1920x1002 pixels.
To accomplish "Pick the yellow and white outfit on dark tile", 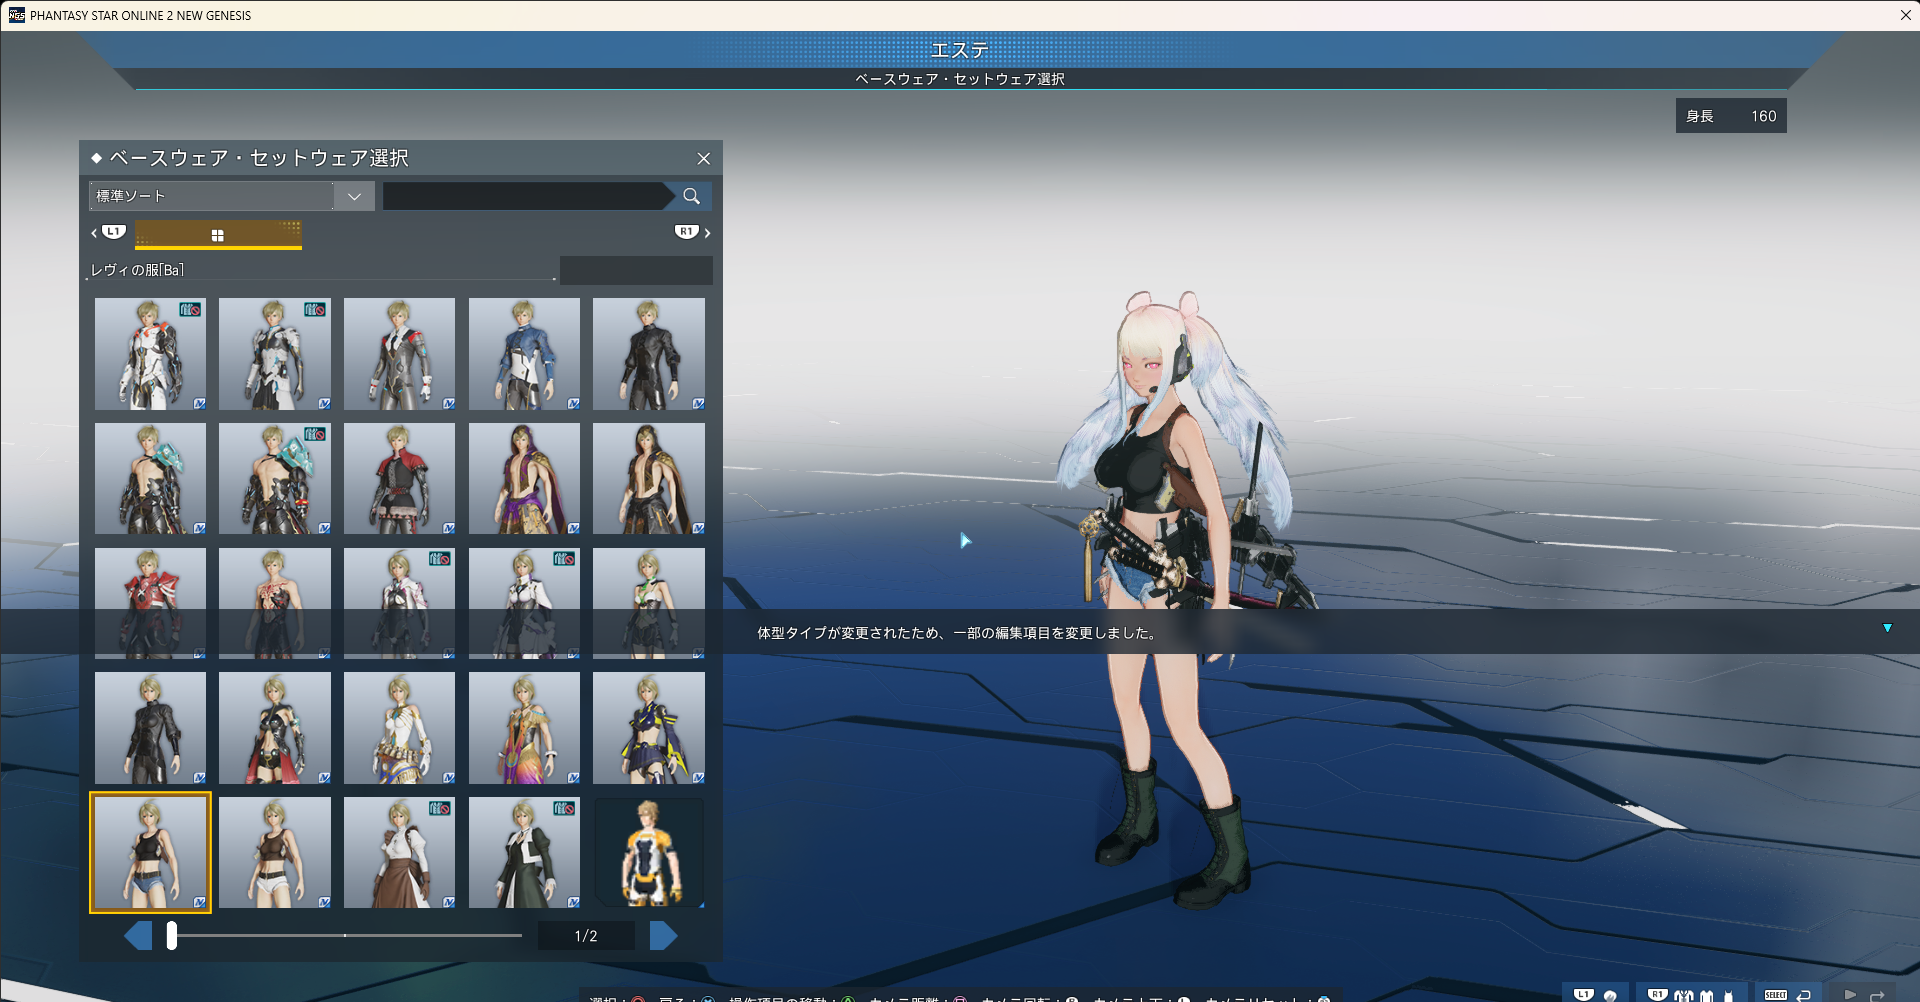I will (649, 853).
